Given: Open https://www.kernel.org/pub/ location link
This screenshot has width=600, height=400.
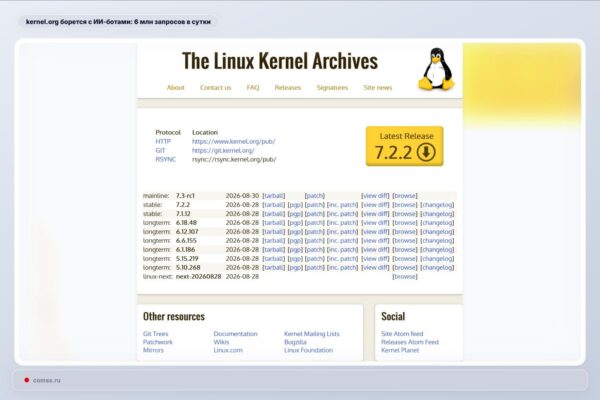Looking at the screenshot, I should [x=233, y=141].
